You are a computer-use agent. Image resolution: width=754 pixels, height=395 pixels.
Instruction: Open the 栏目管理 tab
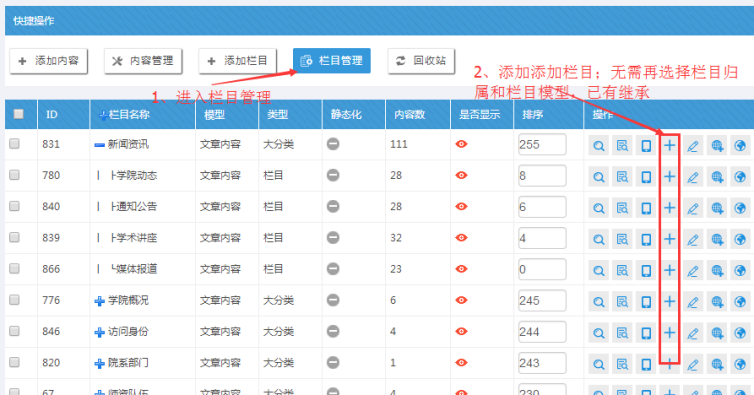click(332, 61)
